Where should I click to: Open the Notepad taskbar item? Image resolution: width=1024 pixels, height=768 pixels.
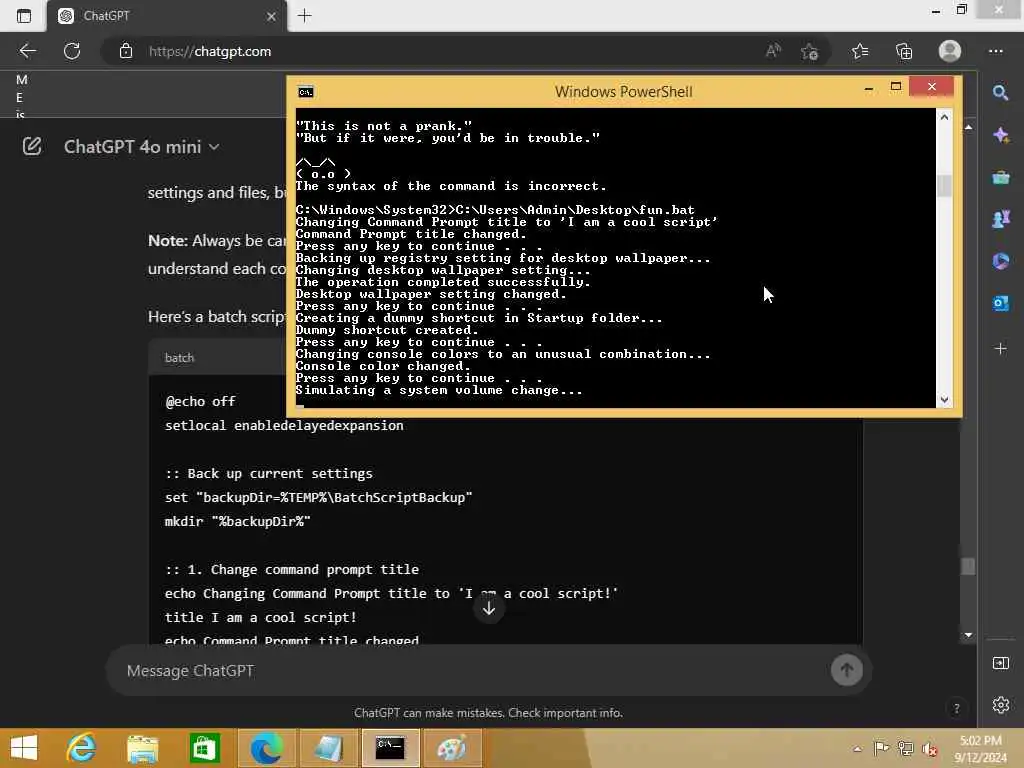[328, 748]
